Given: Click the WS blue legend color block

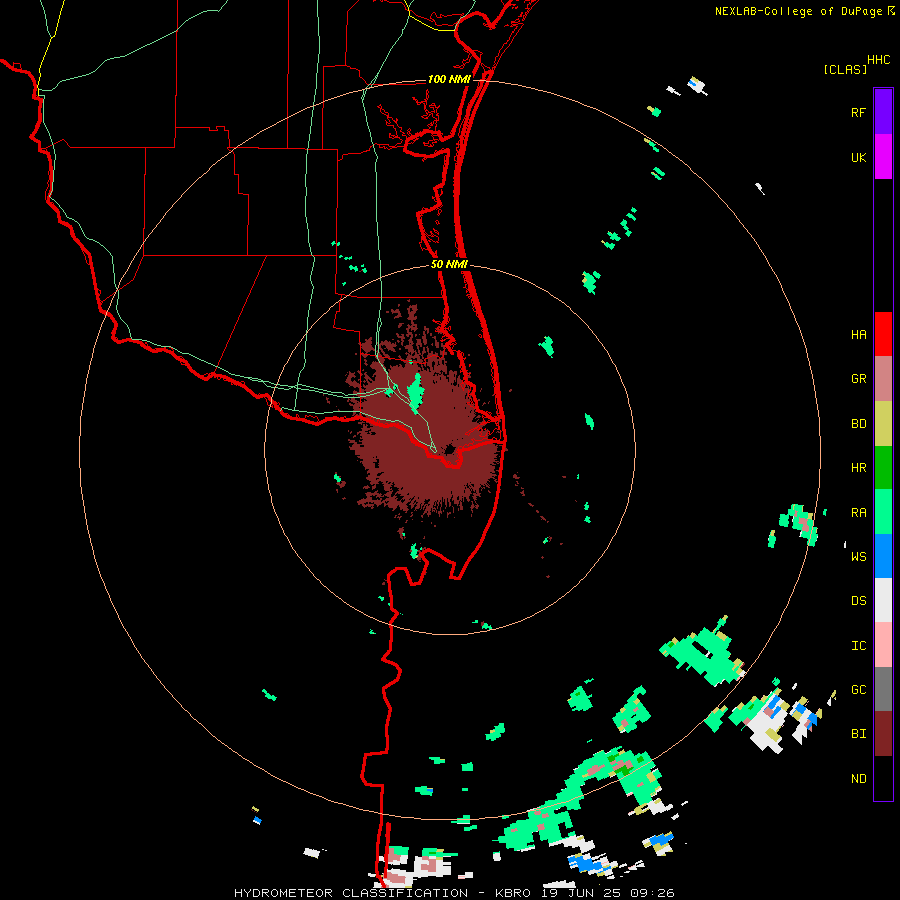Looking at the screenshot, I should 883,556.
